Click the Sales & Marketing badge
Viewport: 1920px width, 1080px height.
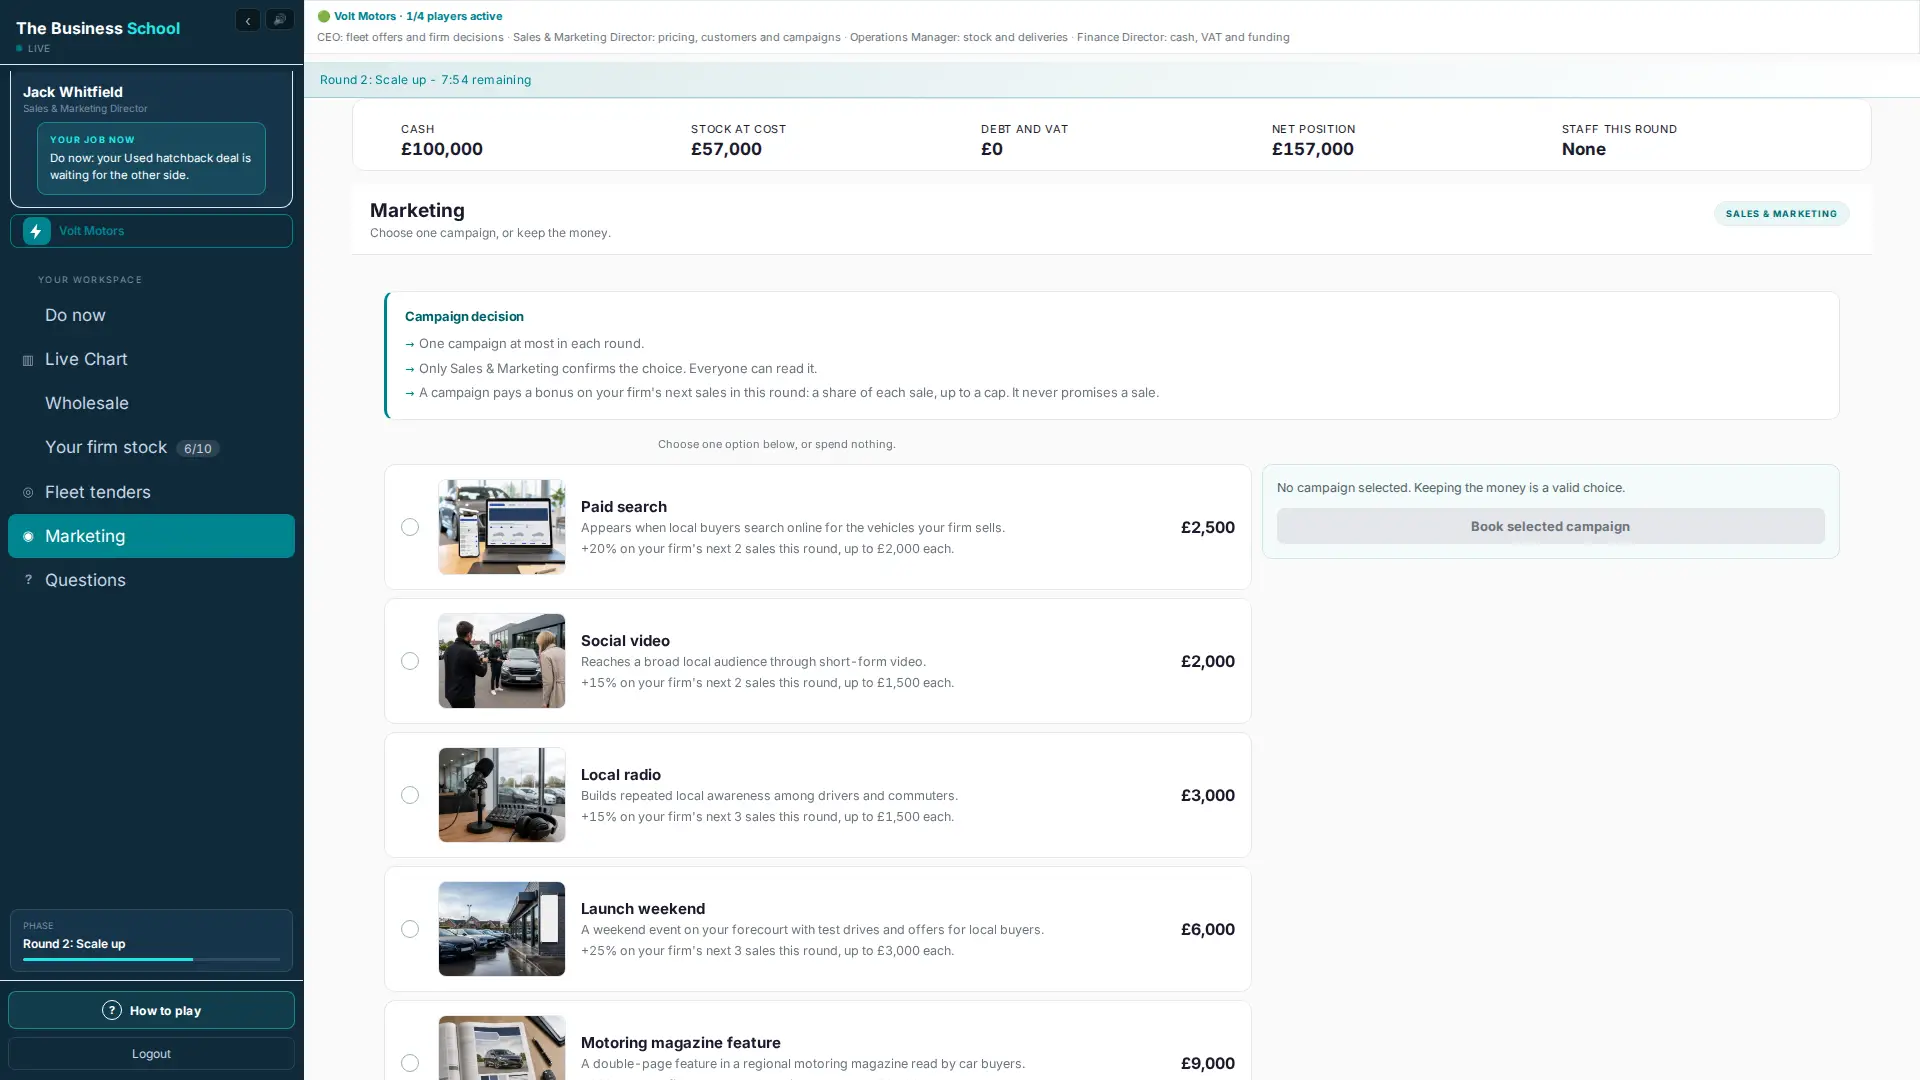1781,214
